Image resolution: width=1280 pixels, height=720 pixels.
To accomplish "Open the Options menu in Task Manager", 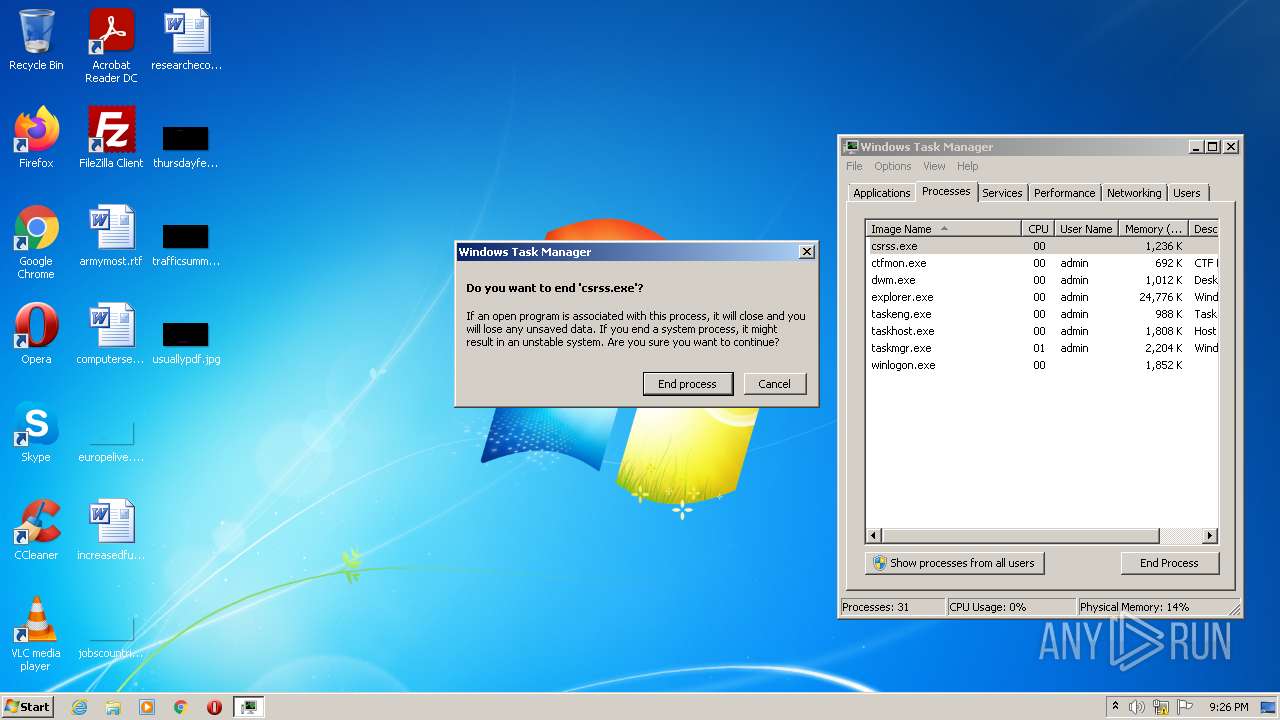I will 892,166.
